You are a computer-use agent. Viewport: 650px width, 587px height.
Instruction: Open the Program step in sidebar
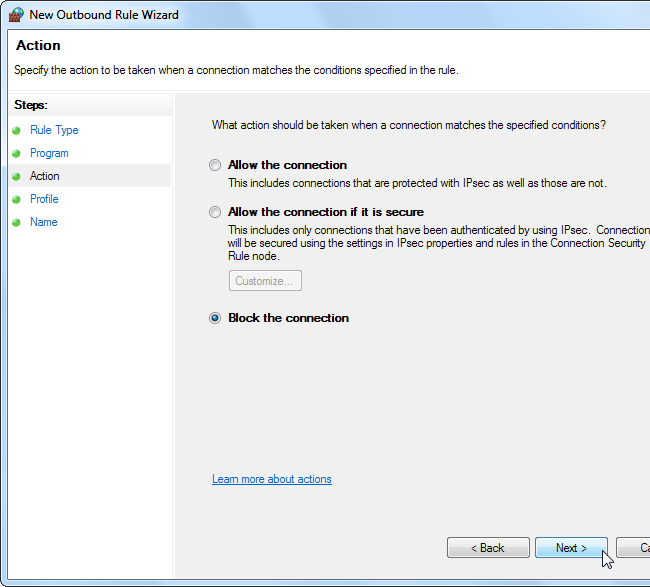49,153
